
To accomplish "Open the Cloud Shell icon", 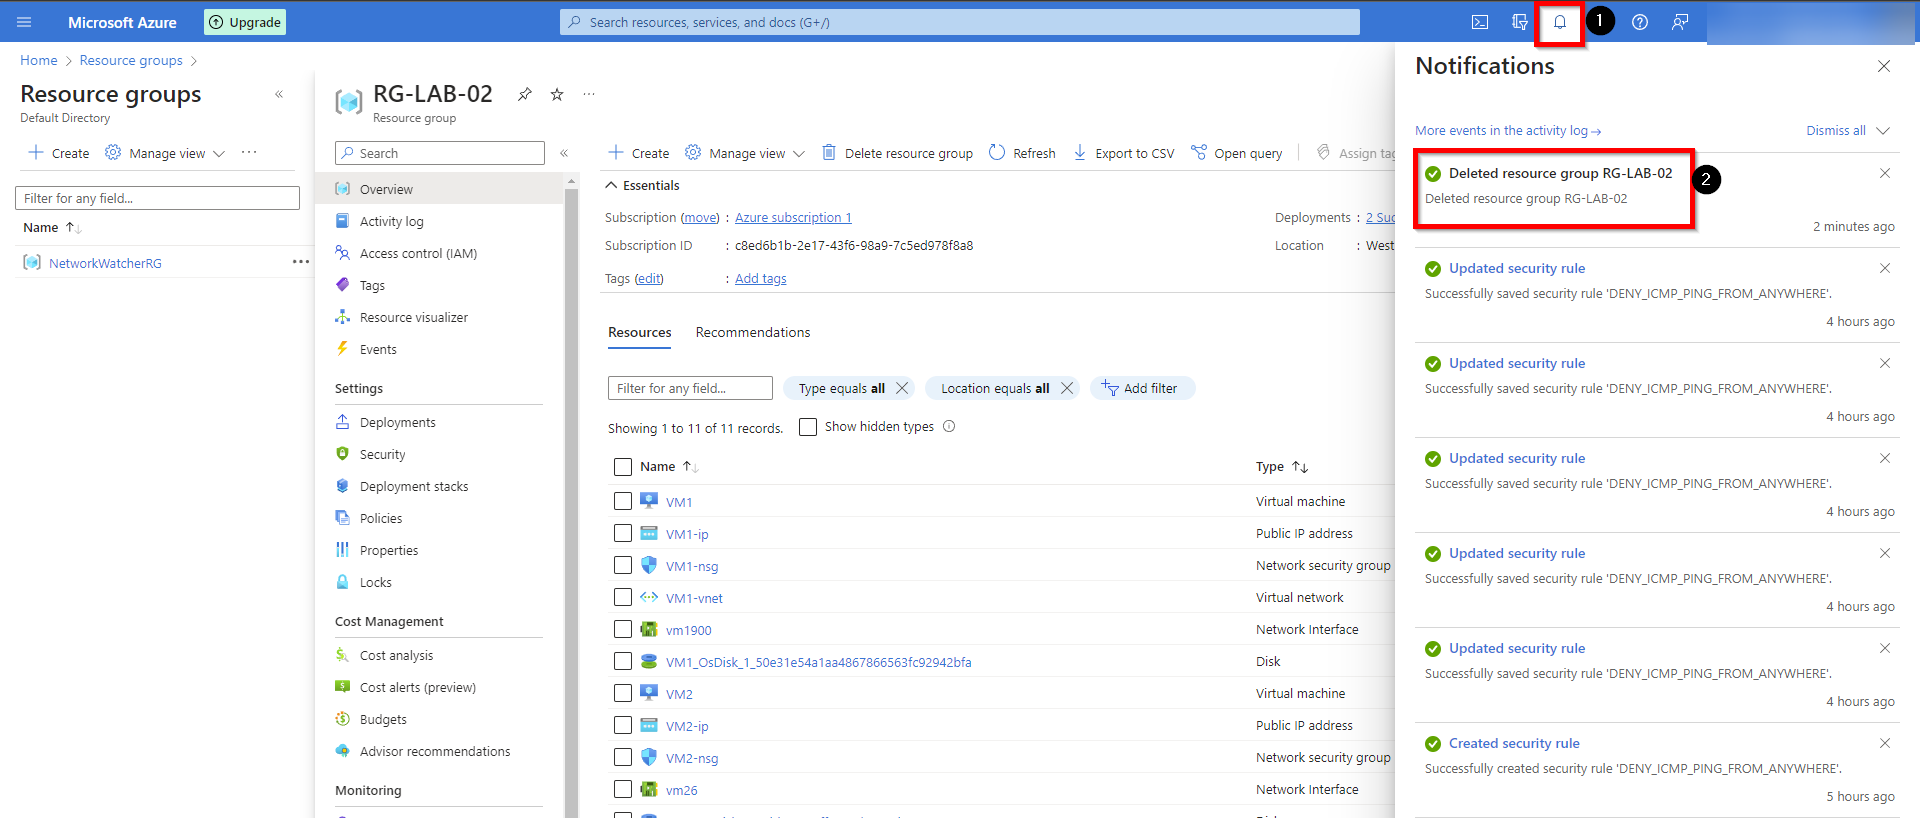I will [x=1480, y=22].
